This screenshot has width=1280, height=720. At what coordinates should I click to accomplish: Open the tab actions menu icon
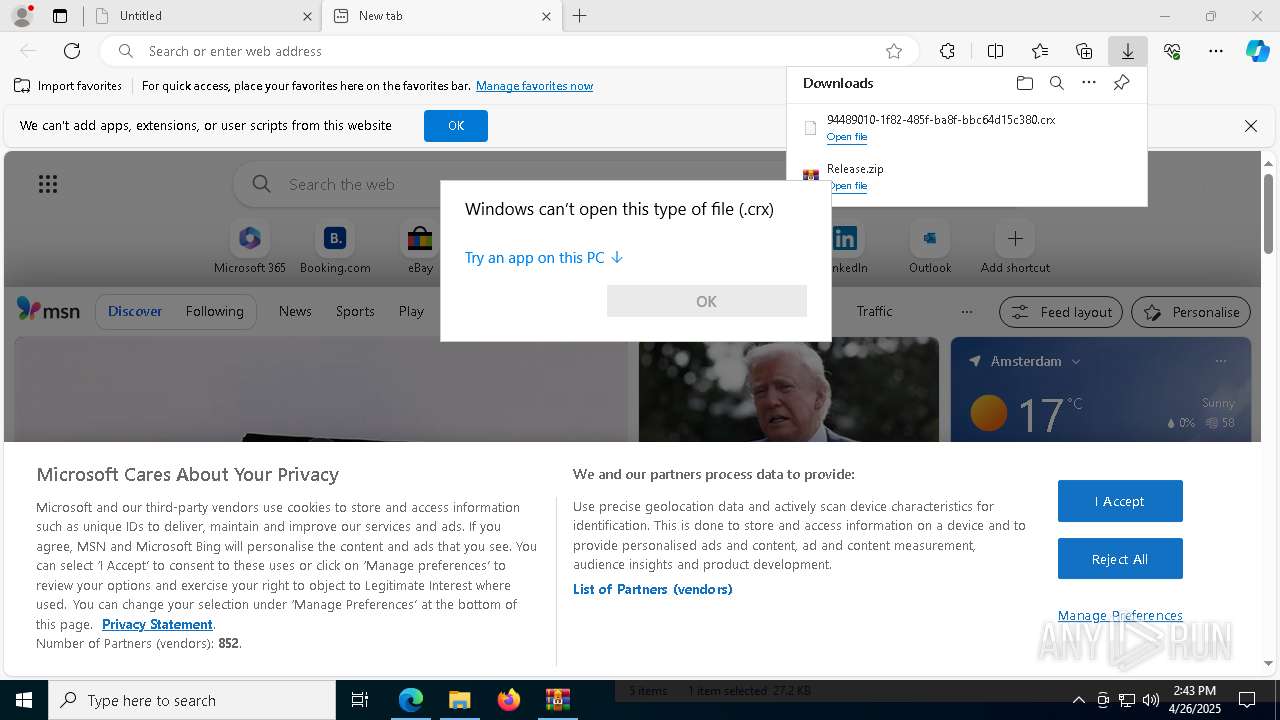(60, 16)
